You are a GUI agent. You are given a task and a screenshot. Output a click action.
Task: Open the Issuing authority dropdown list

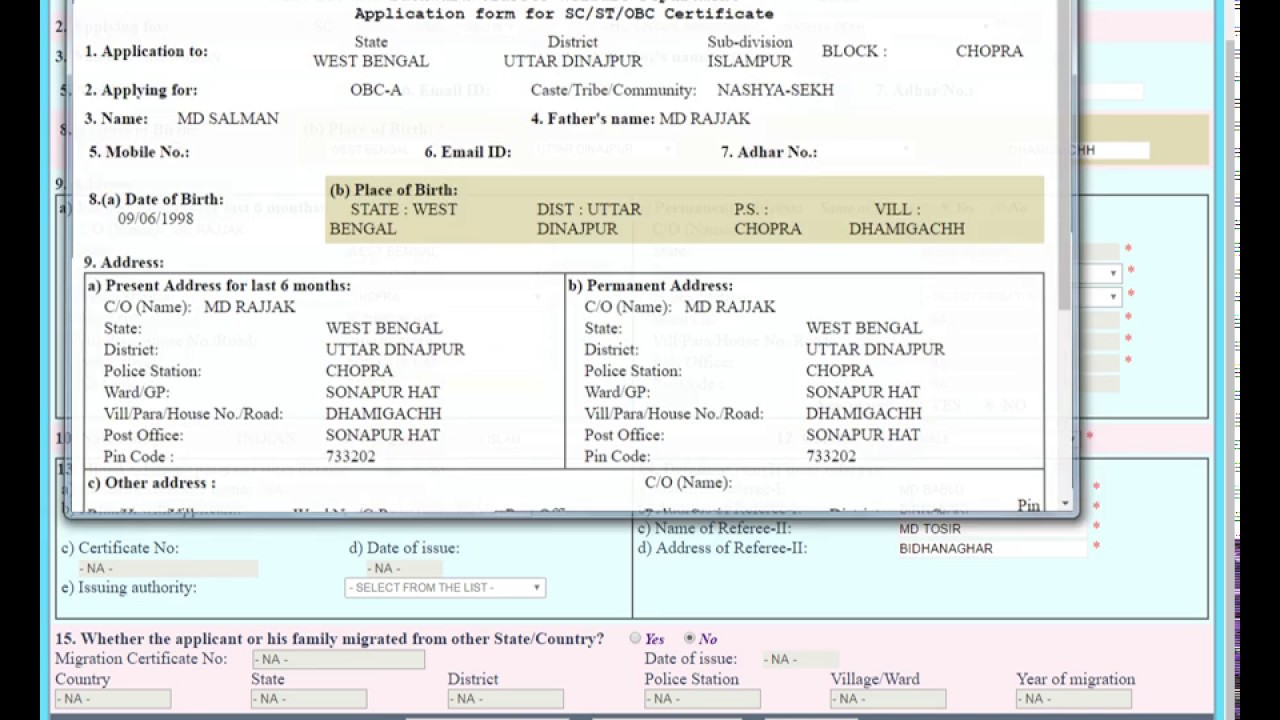point(445,587)
